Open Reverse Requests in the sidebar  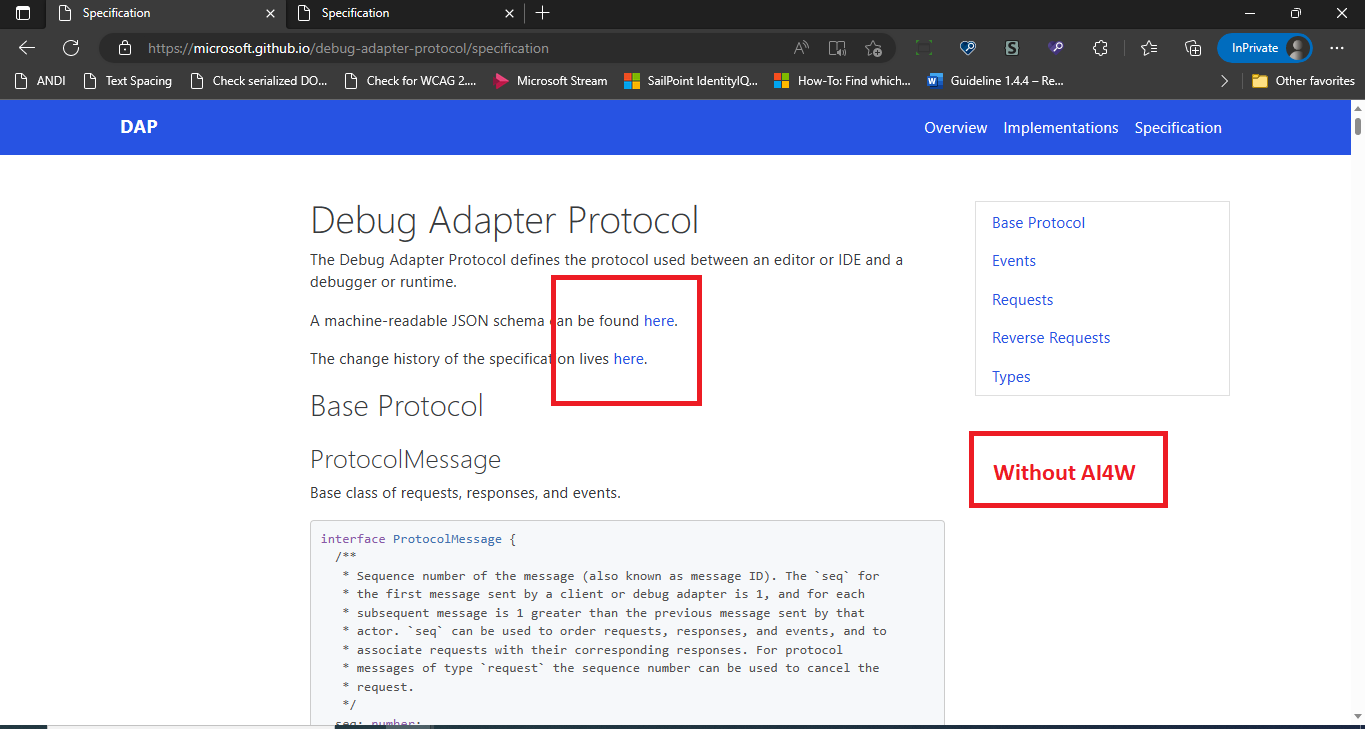point(1051,337)
